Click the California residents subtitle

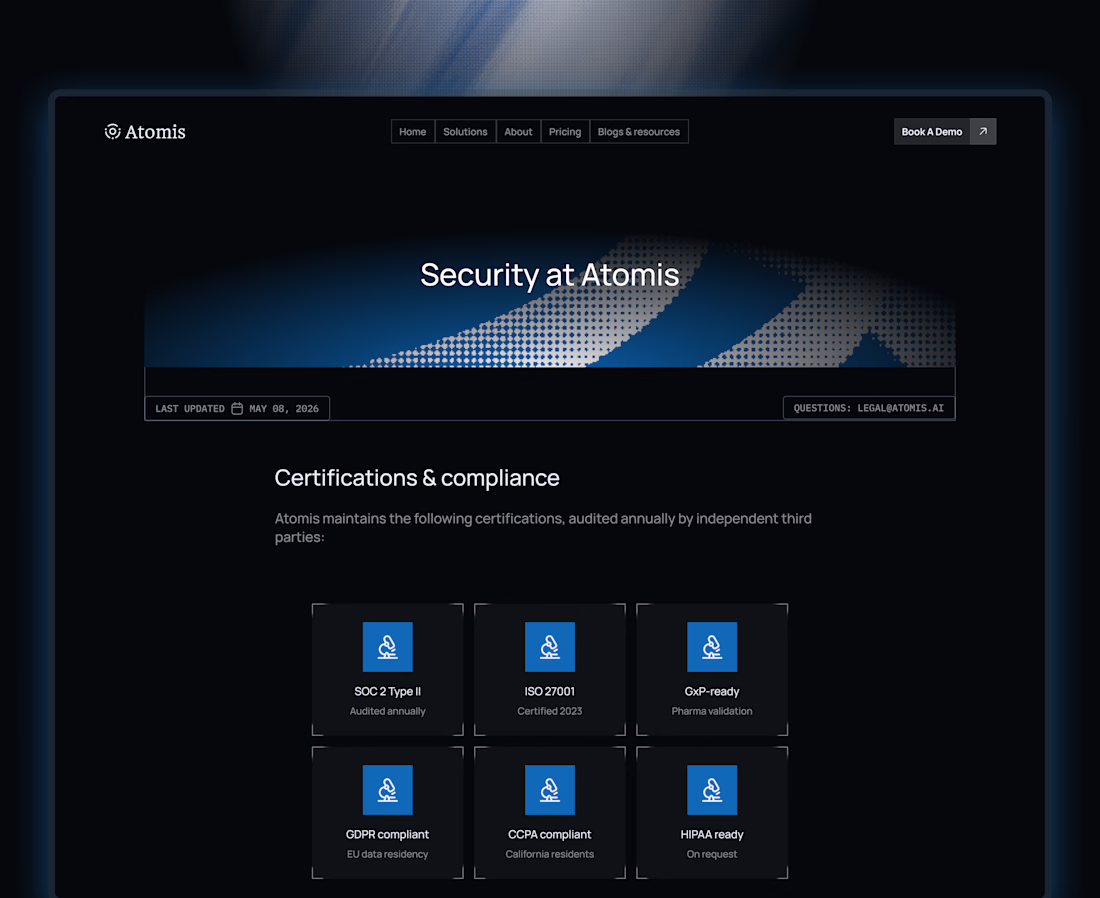(x=549, y=854)
